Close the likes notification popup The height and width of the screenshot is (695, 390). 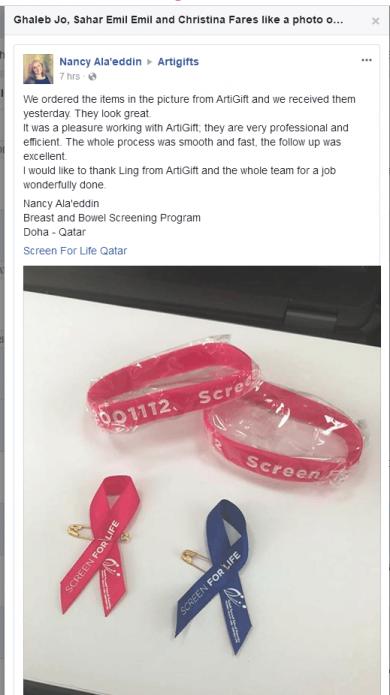point(375,20)
